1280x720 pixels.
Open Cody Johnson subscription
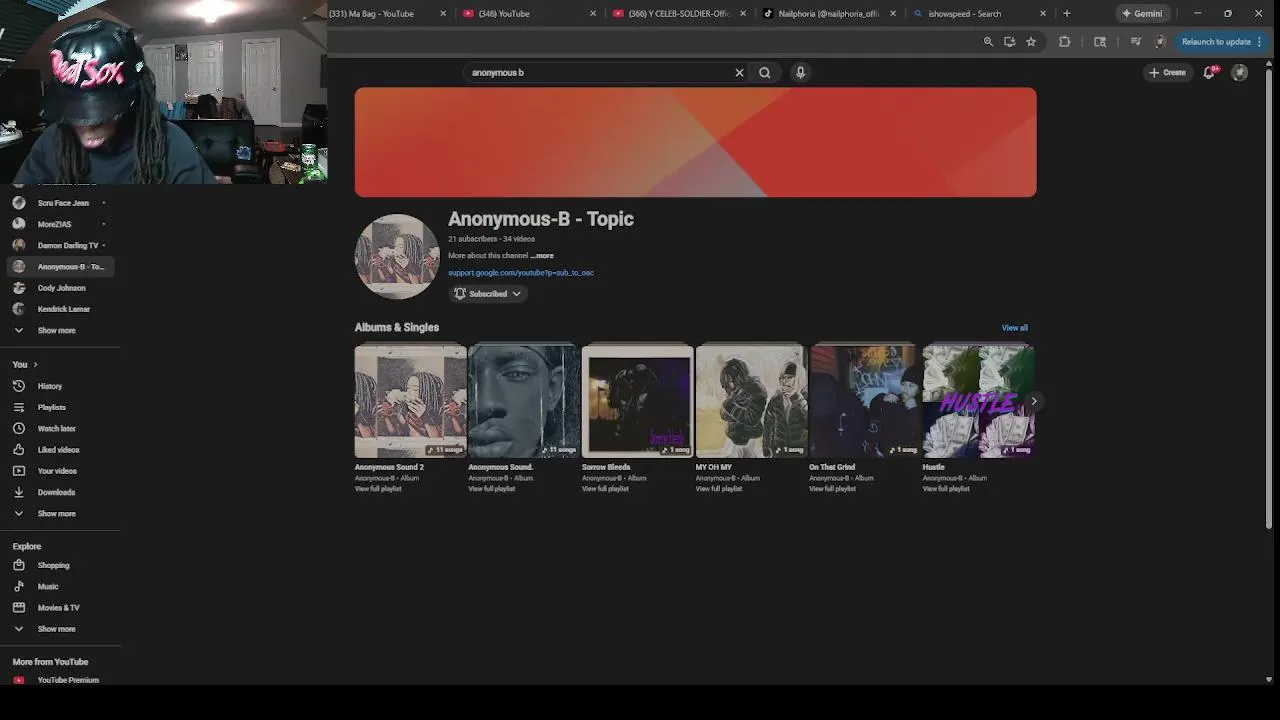[x=60, y=288]
